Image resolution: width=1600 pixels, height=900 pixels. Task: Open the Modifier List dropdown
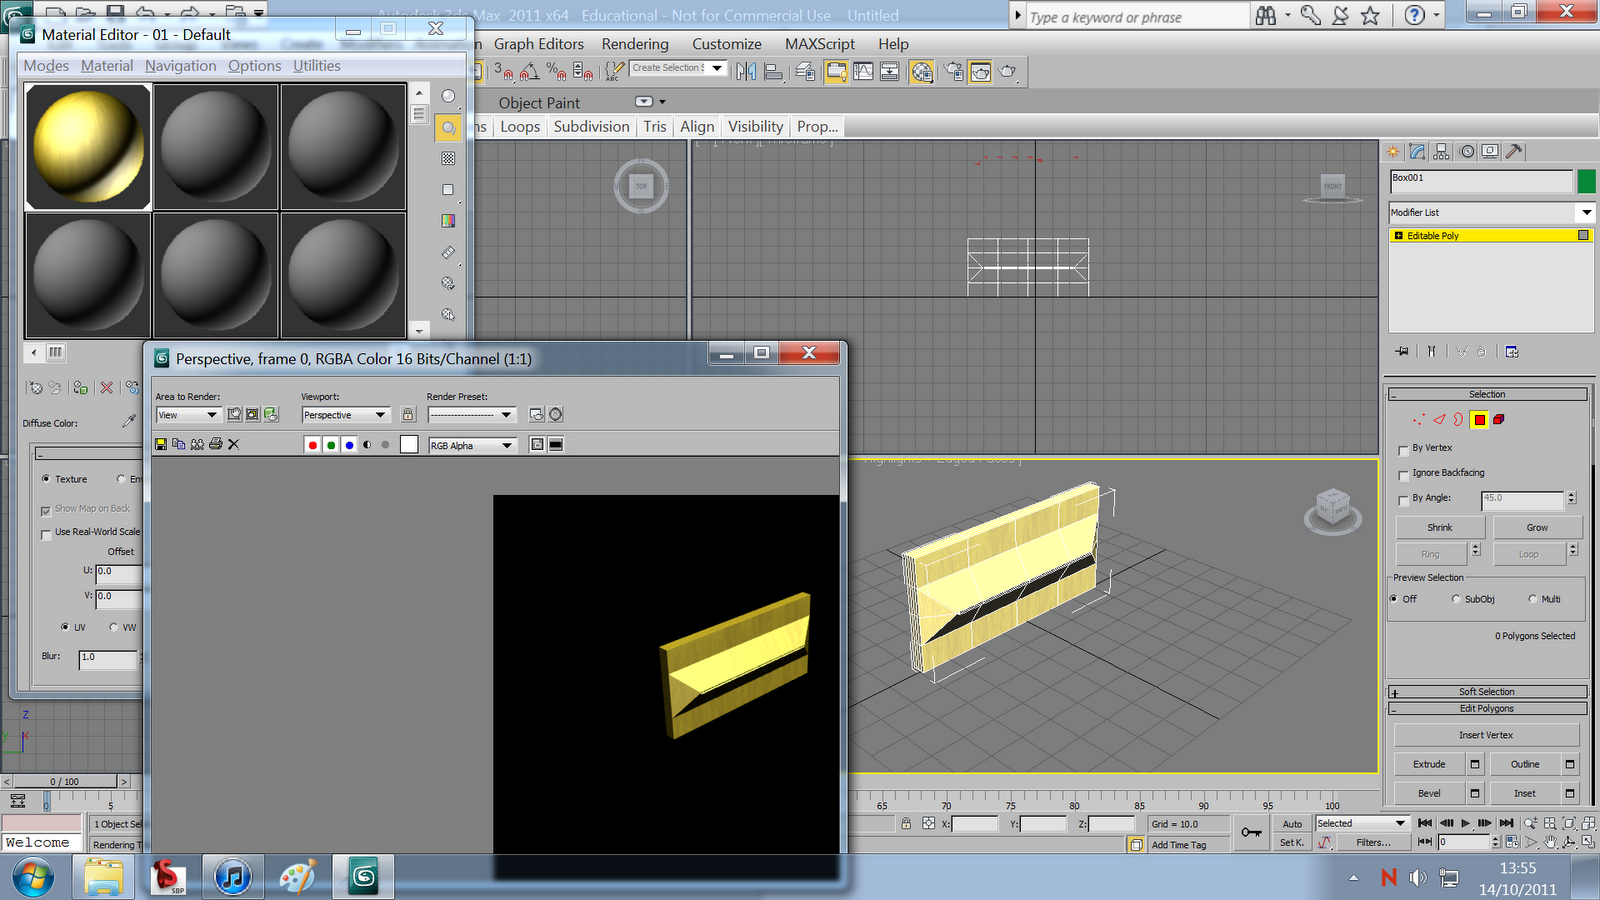tap(1586, 212)
